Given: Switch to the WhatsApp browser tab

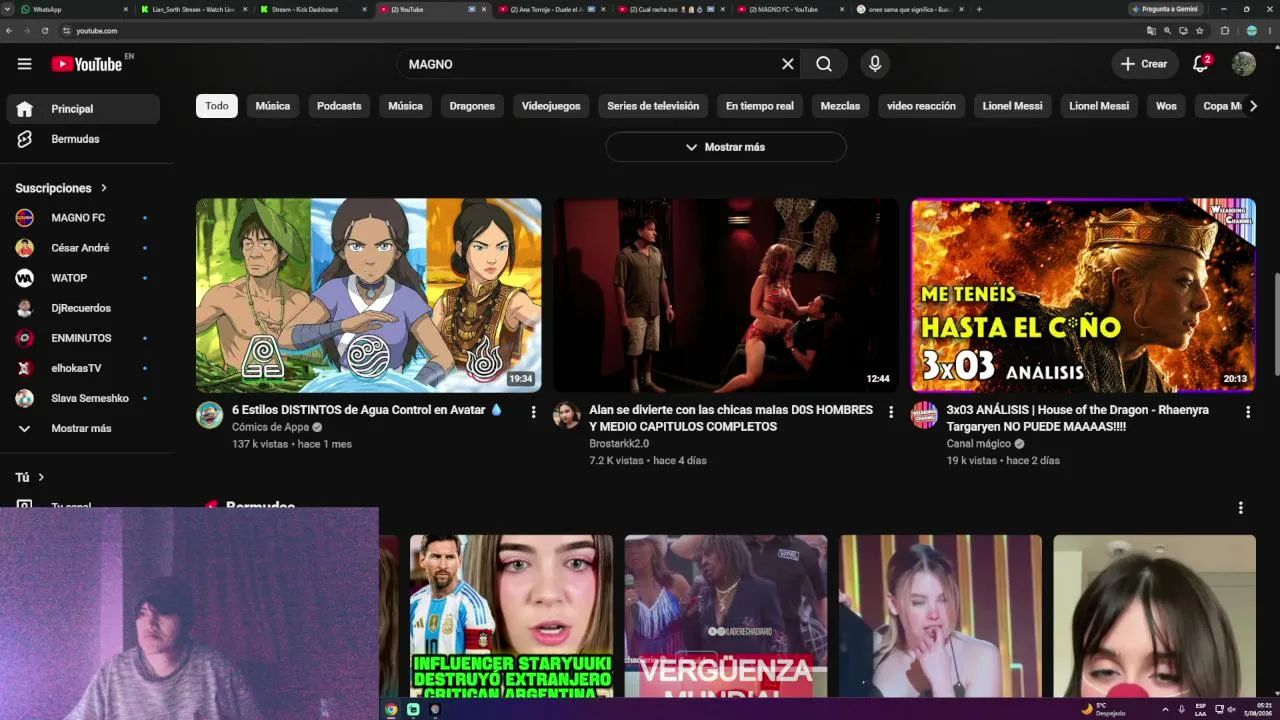Looking at the screenshot, I should tap(74, 9).
